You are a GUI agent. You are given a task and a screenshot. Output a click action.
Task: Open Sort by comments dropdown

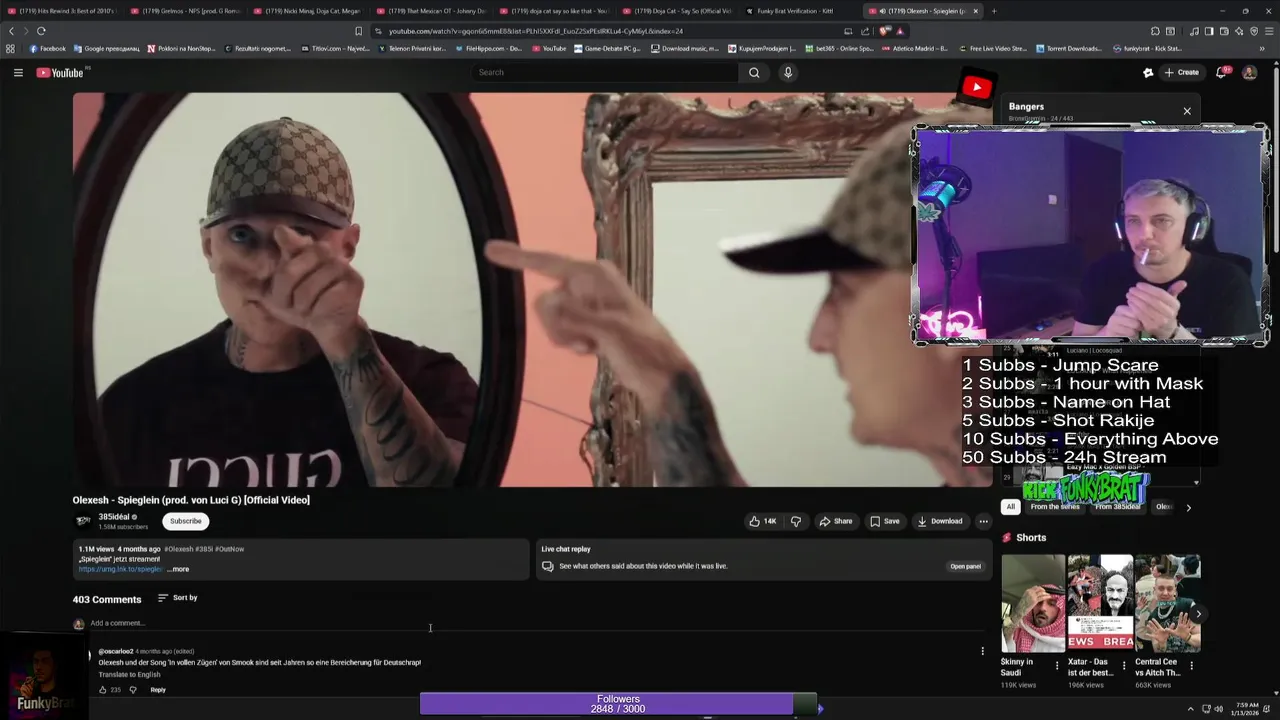(x=178, y=598)
